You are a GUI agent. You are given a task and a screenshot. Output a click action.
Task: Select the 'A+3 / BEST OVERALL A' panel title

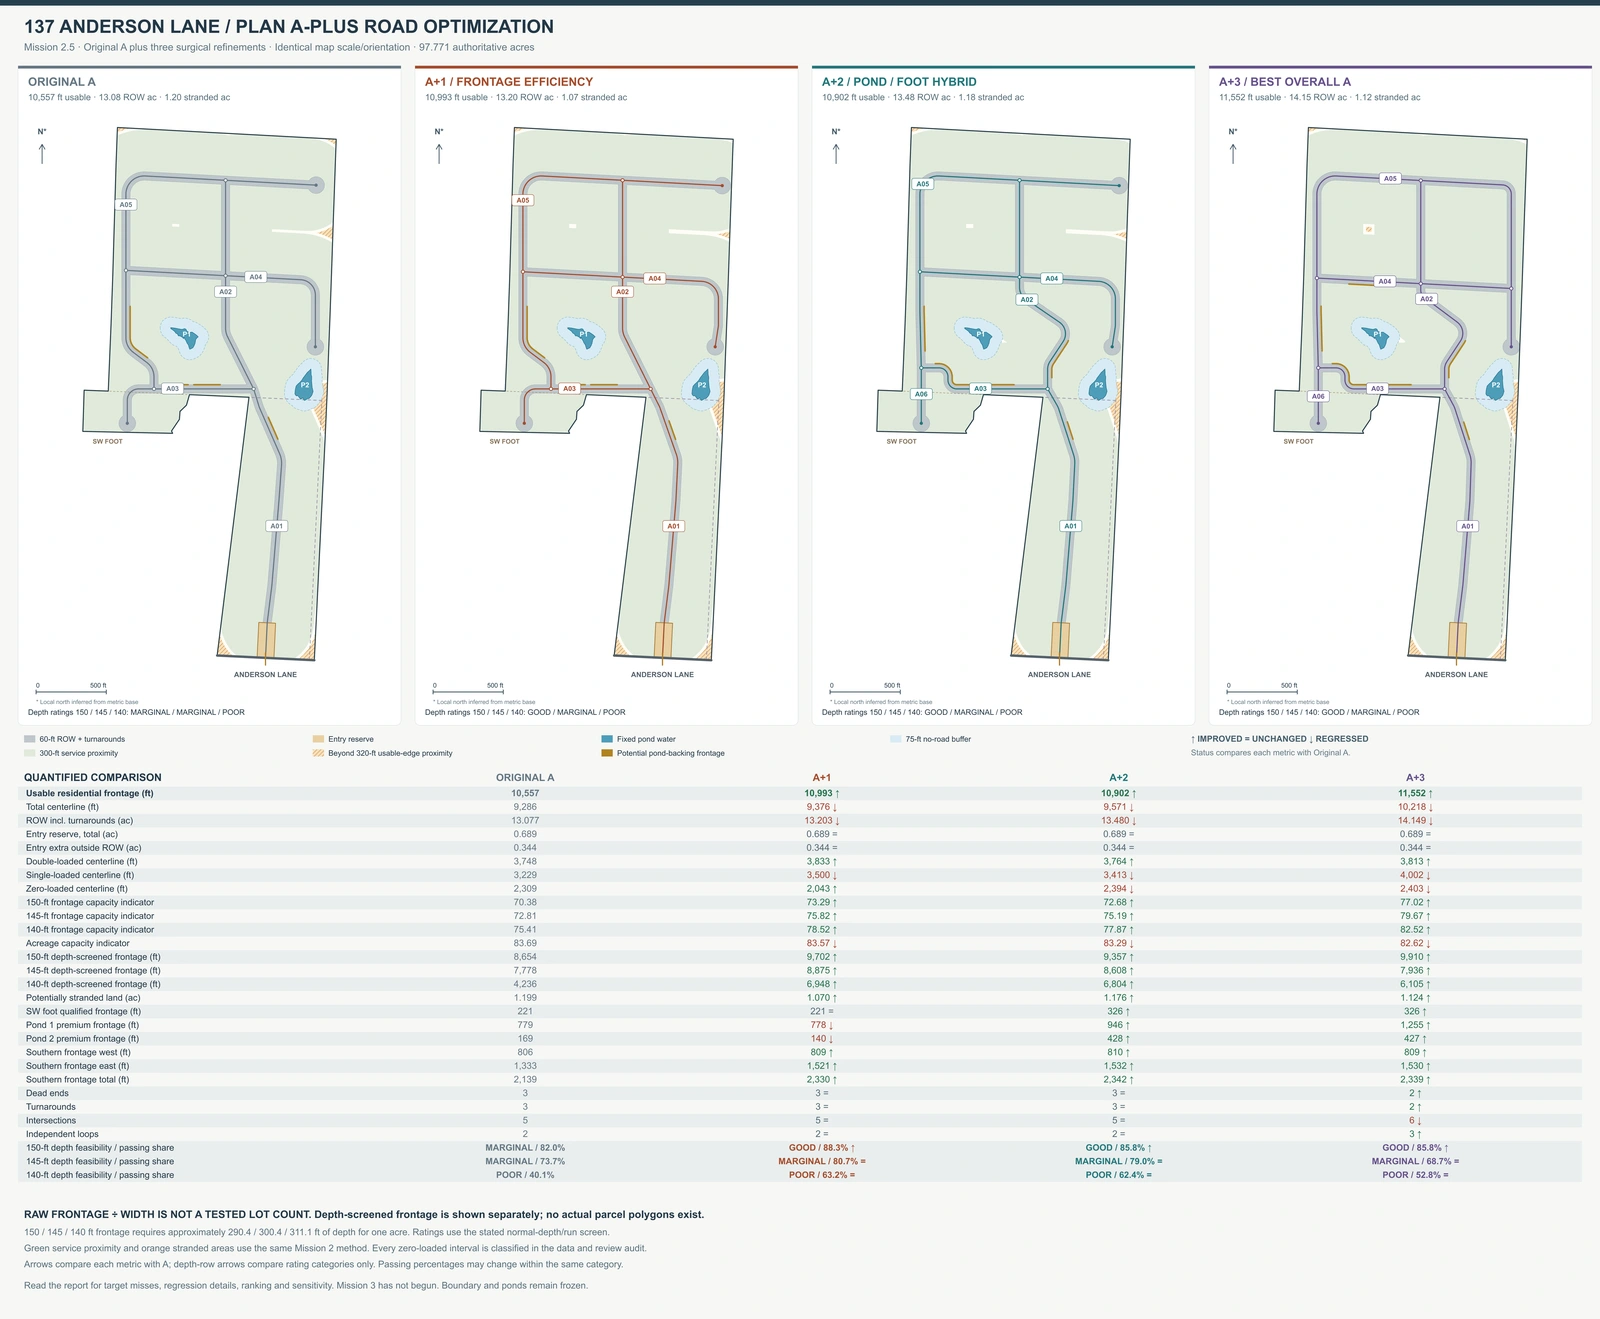pos(1285,82)
